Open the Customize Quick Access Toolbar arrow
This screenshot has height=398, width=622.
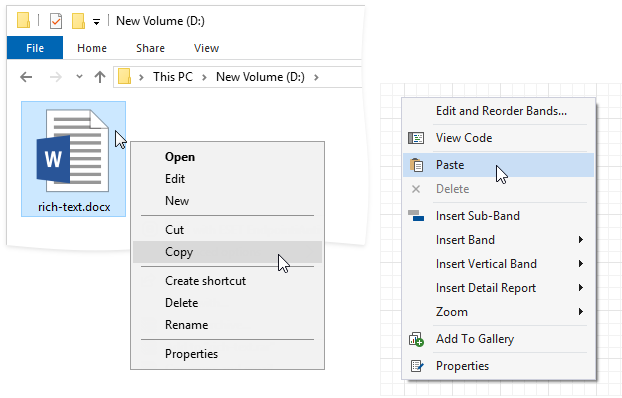click(96, 22)
